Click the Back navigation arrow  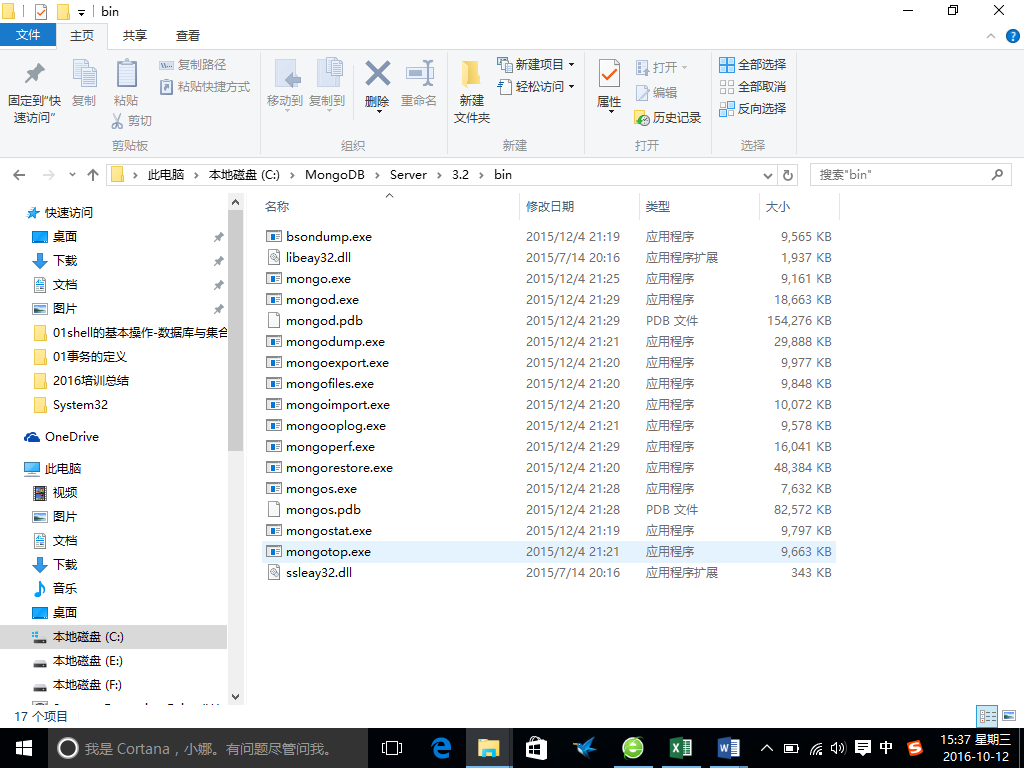coord(20,175)
